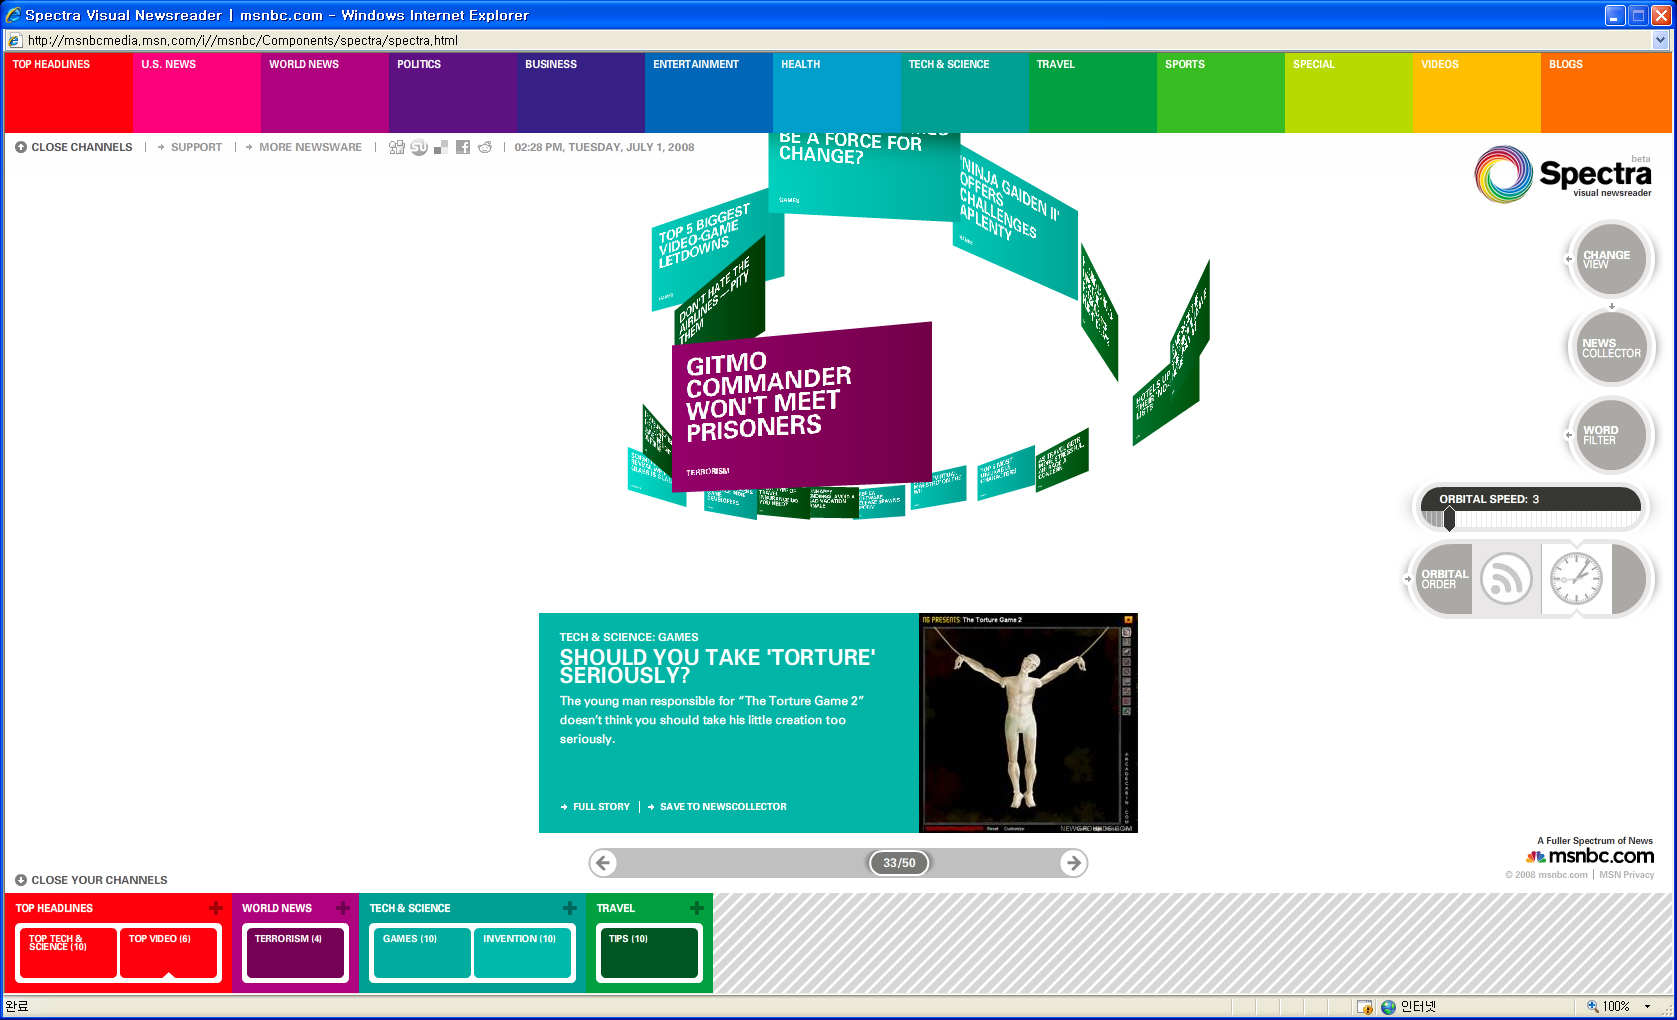Viewport: 1677px width, 1020px height.
Task: Click plus icon on World News channel
Action: [343, 908]
